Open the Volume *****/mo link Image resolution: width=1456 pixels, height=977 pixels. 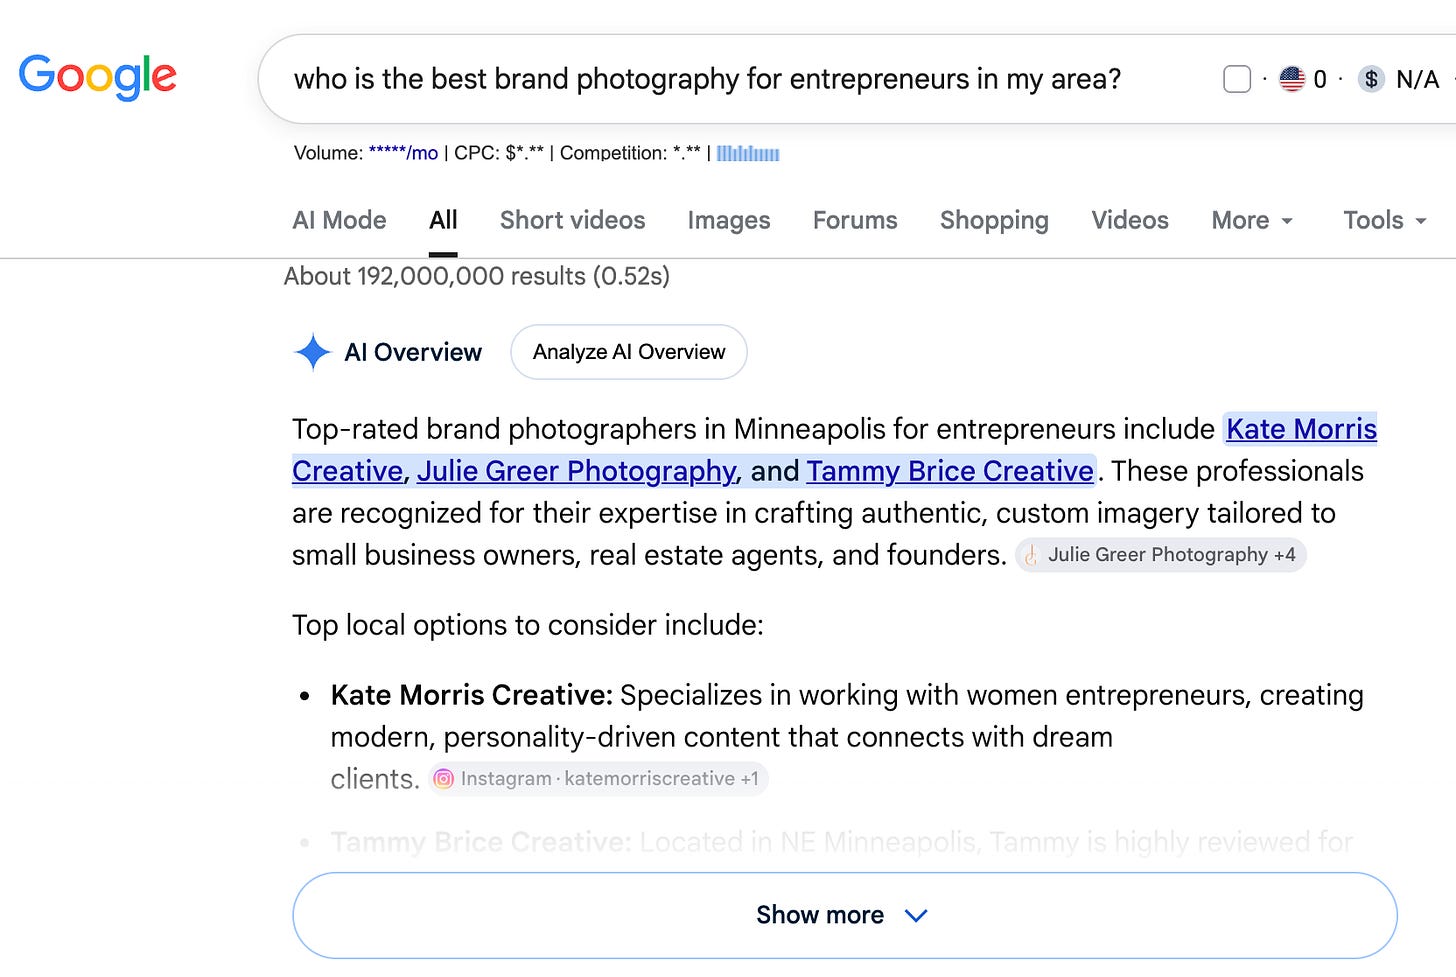(403, 153)
